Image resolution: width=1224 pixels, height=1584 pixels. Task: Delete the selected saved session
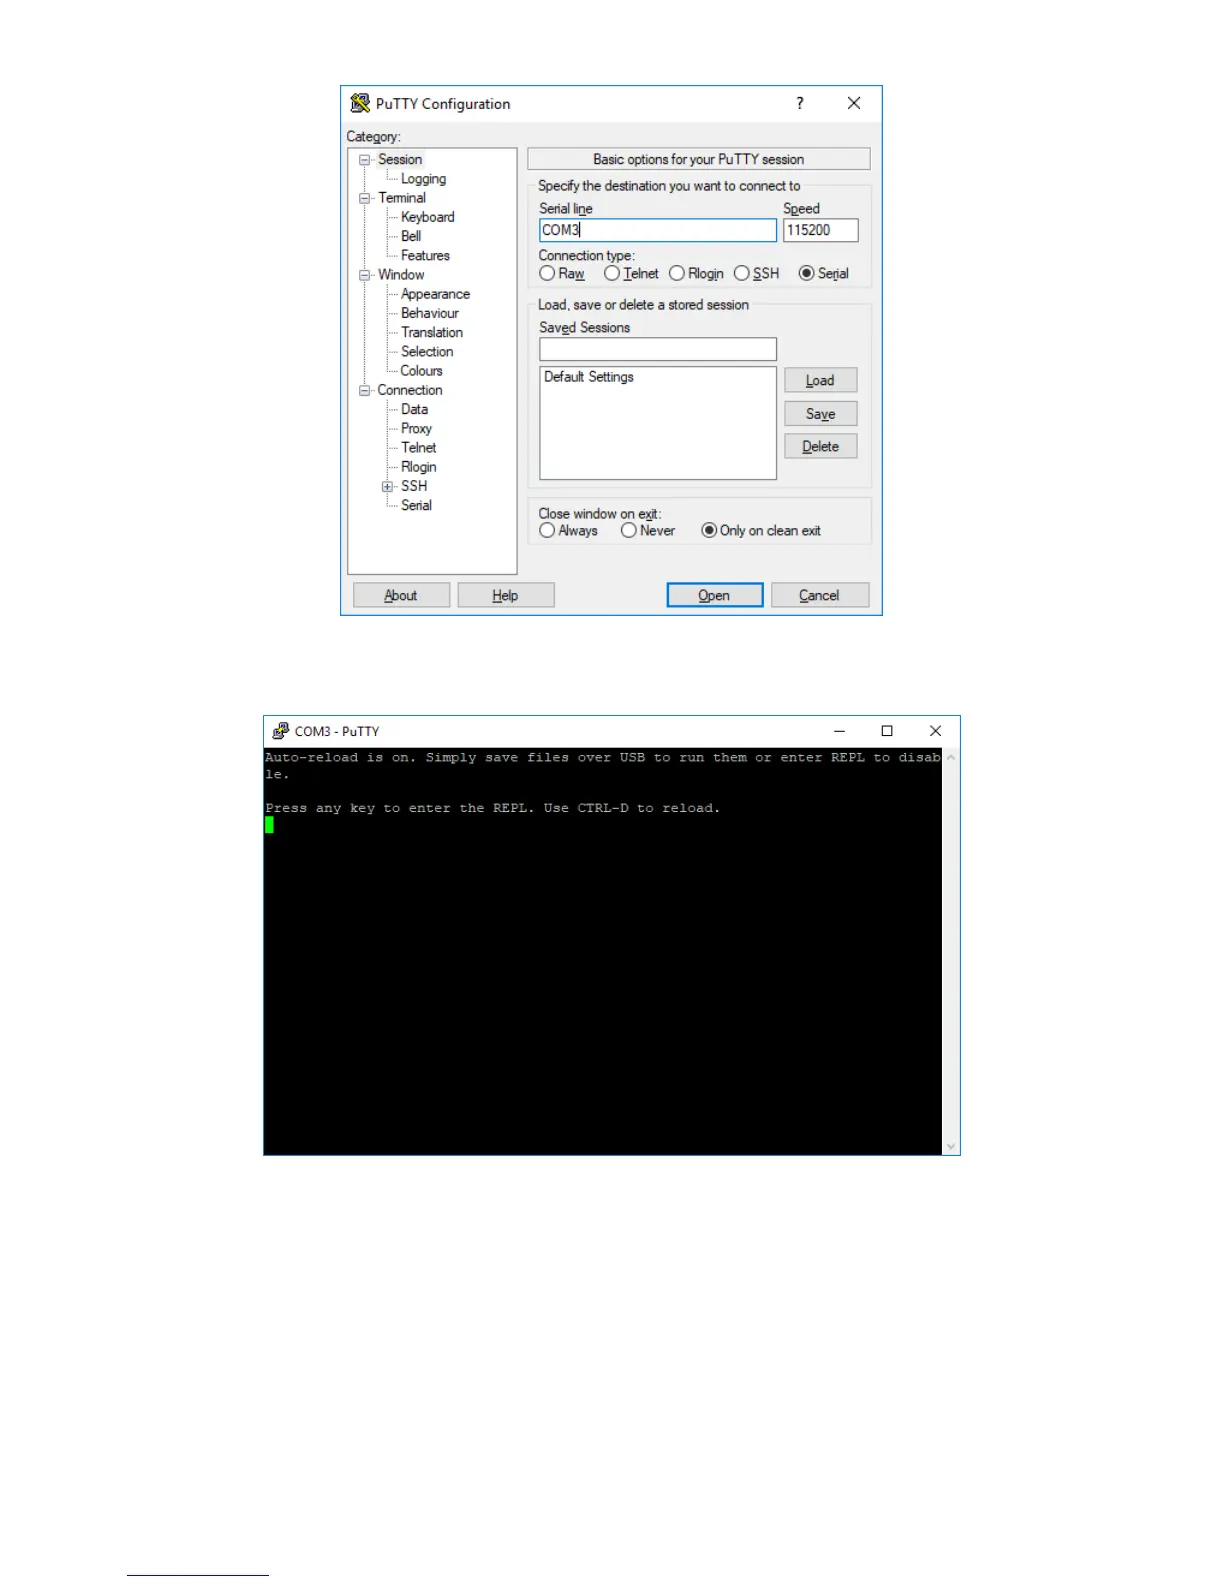click(820, 447)
